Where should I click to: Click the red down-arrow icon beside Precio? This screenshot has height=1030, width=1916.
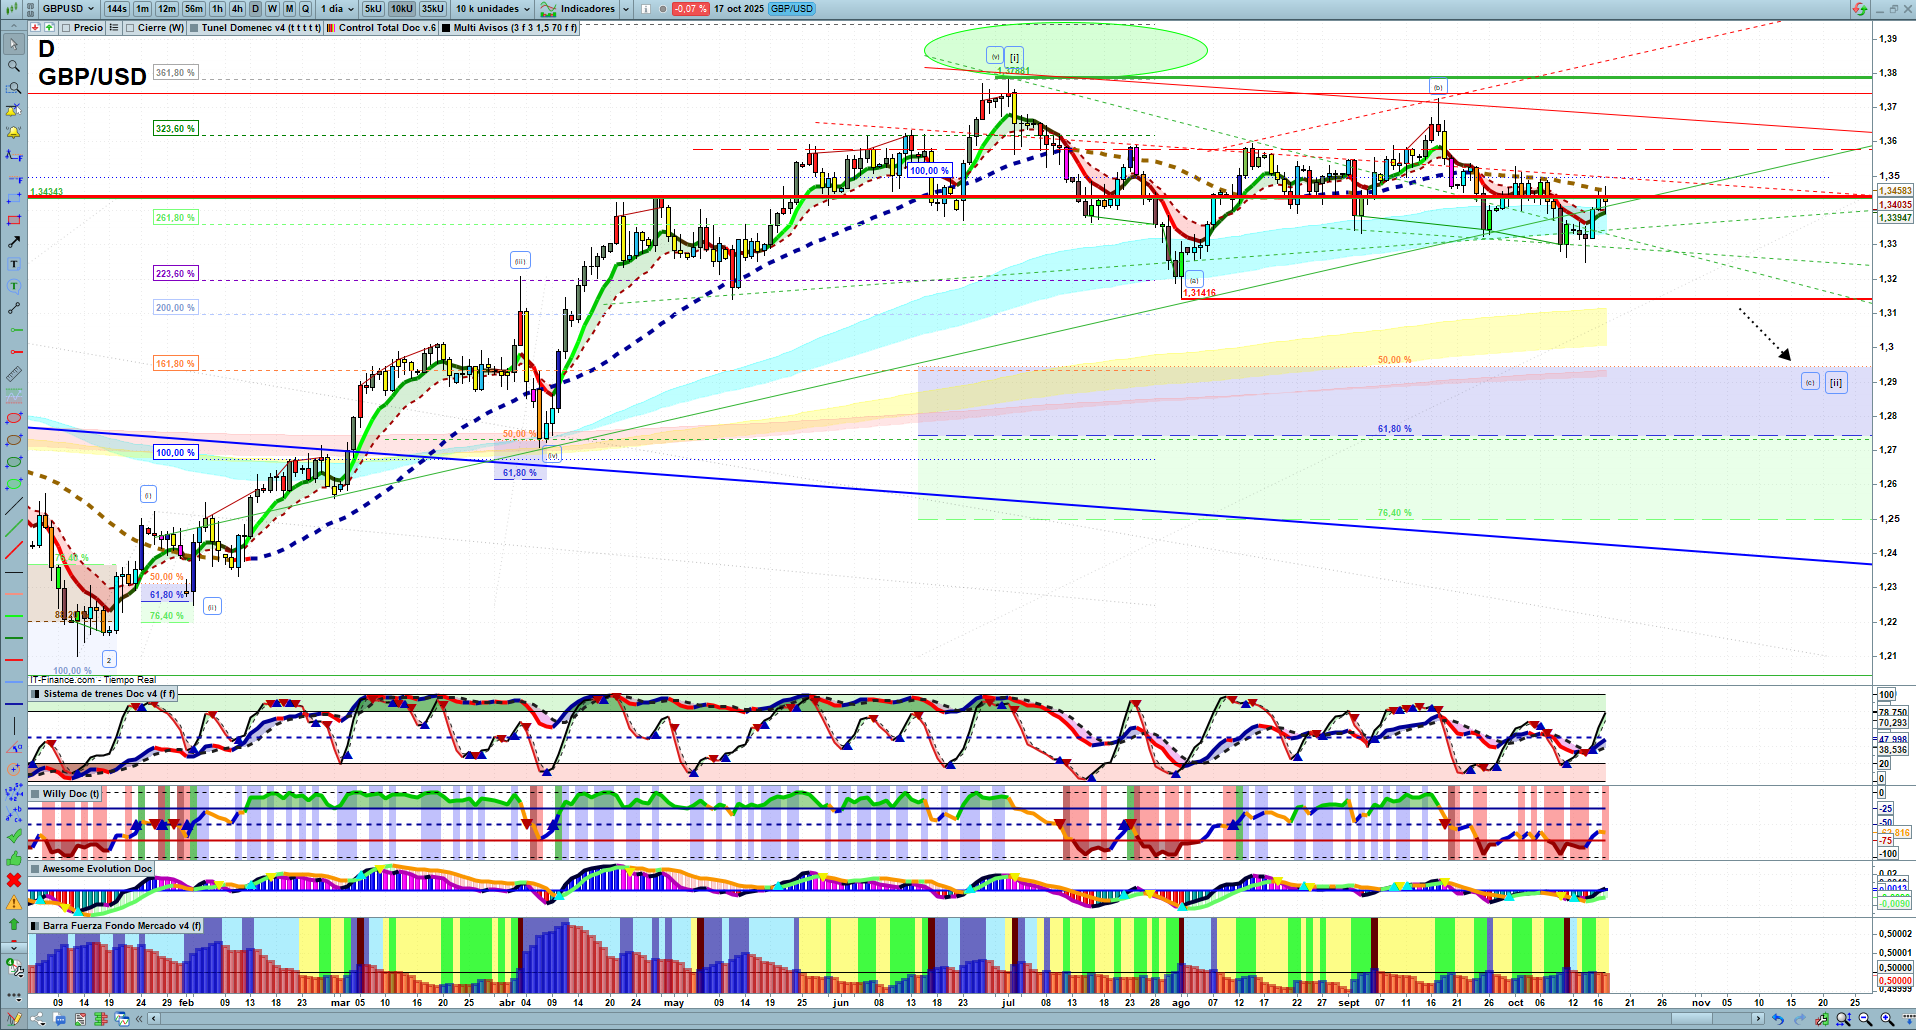pyautogui.click(x=36, y=28)
